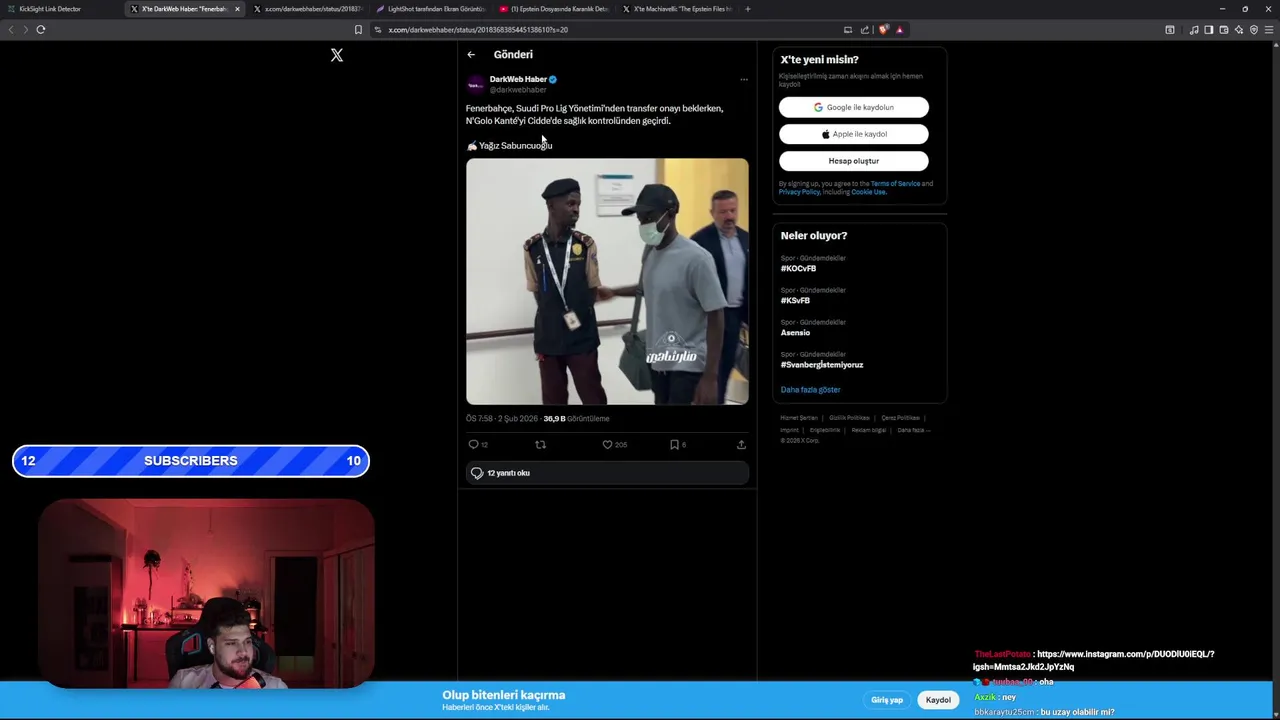Click the tweet share upload icon
The width and height of the screenshot is (1280, 720).
coord(741,444)
